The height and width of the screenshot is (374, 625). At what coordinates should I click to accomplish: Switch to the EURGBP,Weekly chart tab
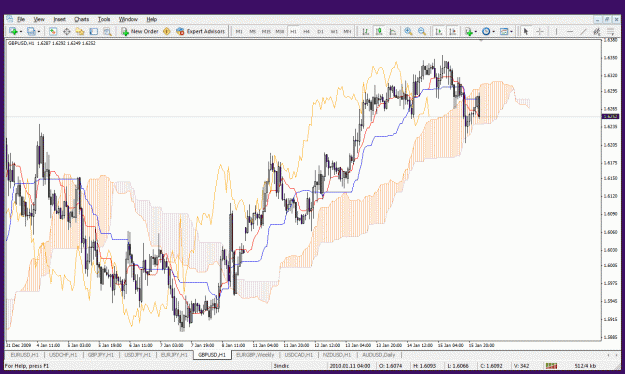(255, 355)
